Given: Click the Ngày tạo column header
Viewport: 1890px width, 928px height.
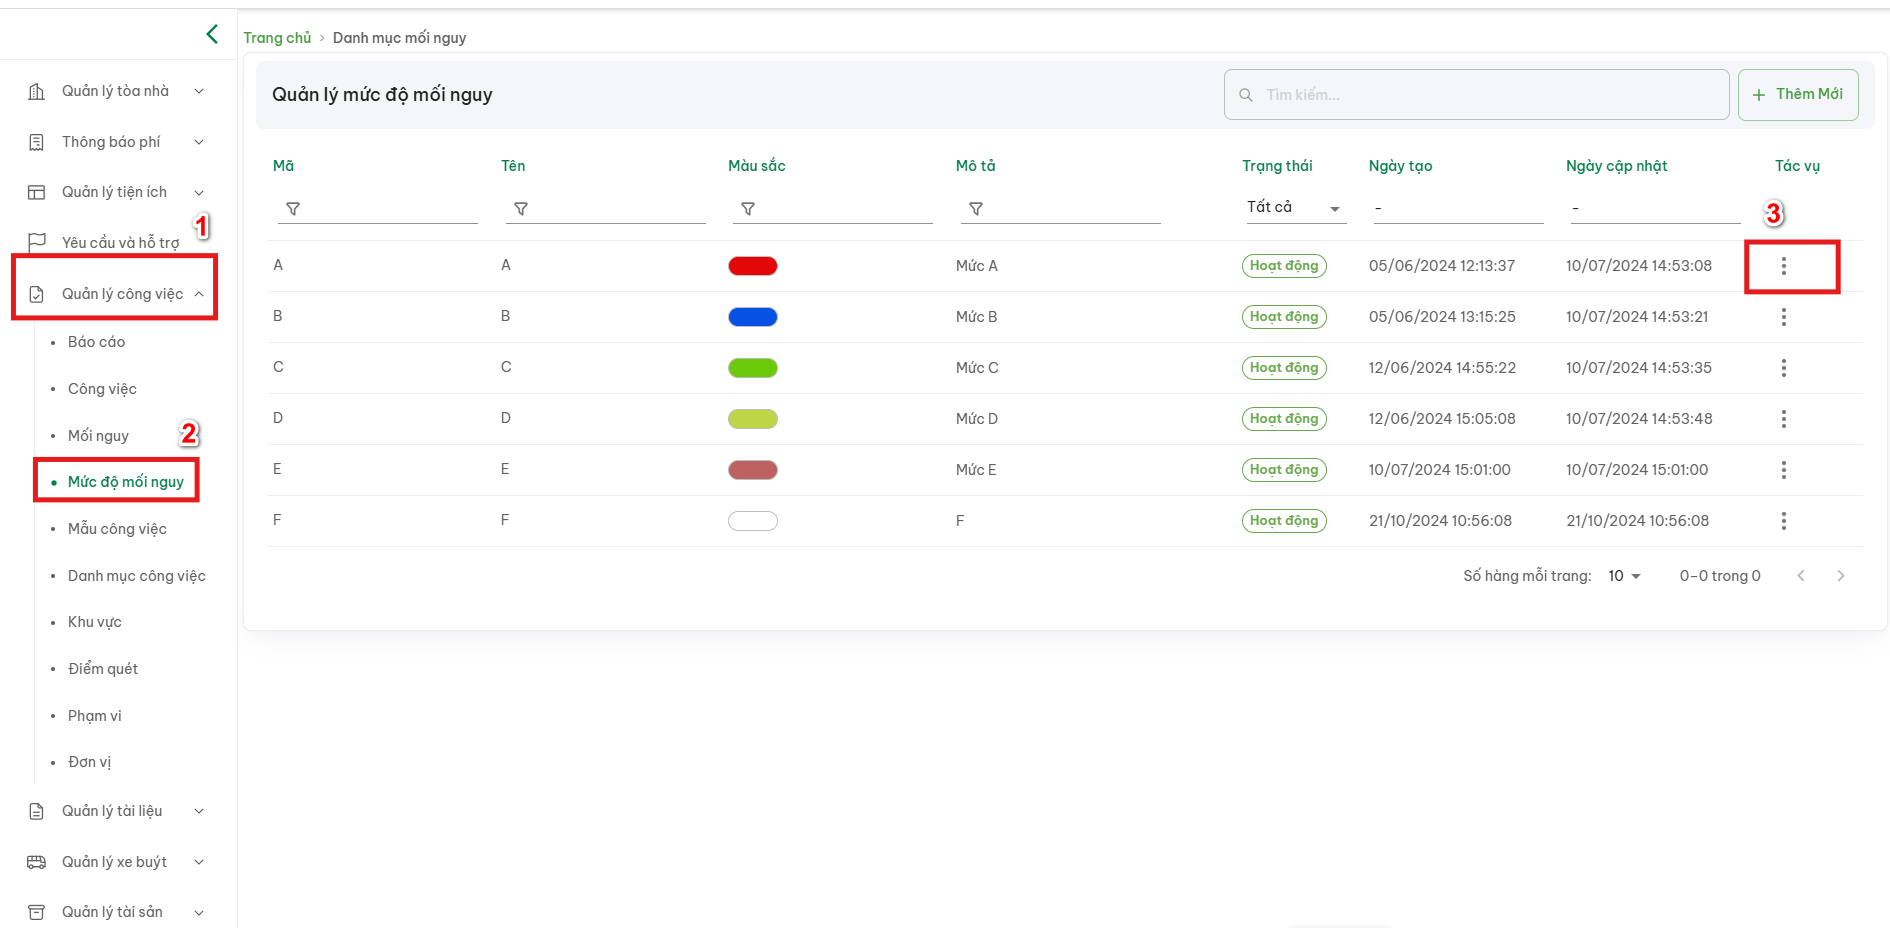Looking at the screenshot, I should [x=1400, y=166].
